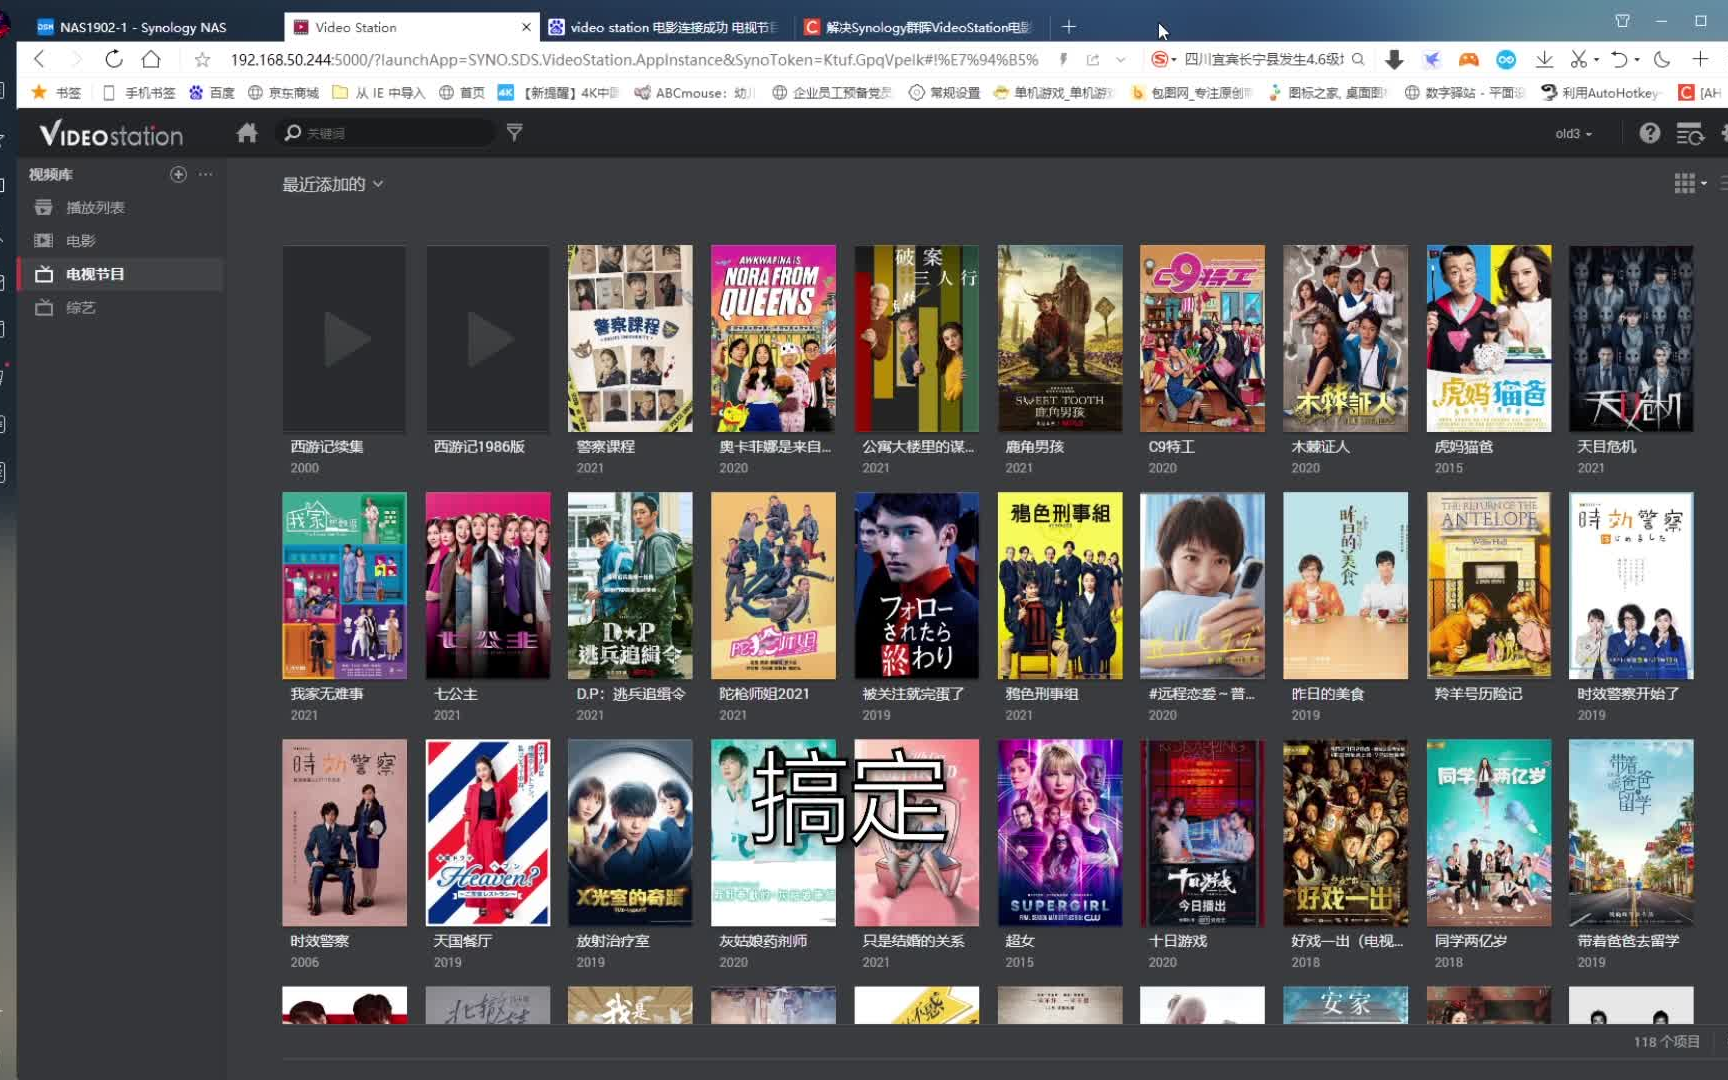Screen dimensions: 1728x1080
Task: Open 天国餐厅 Heaven poster
Action: (487, 833)
